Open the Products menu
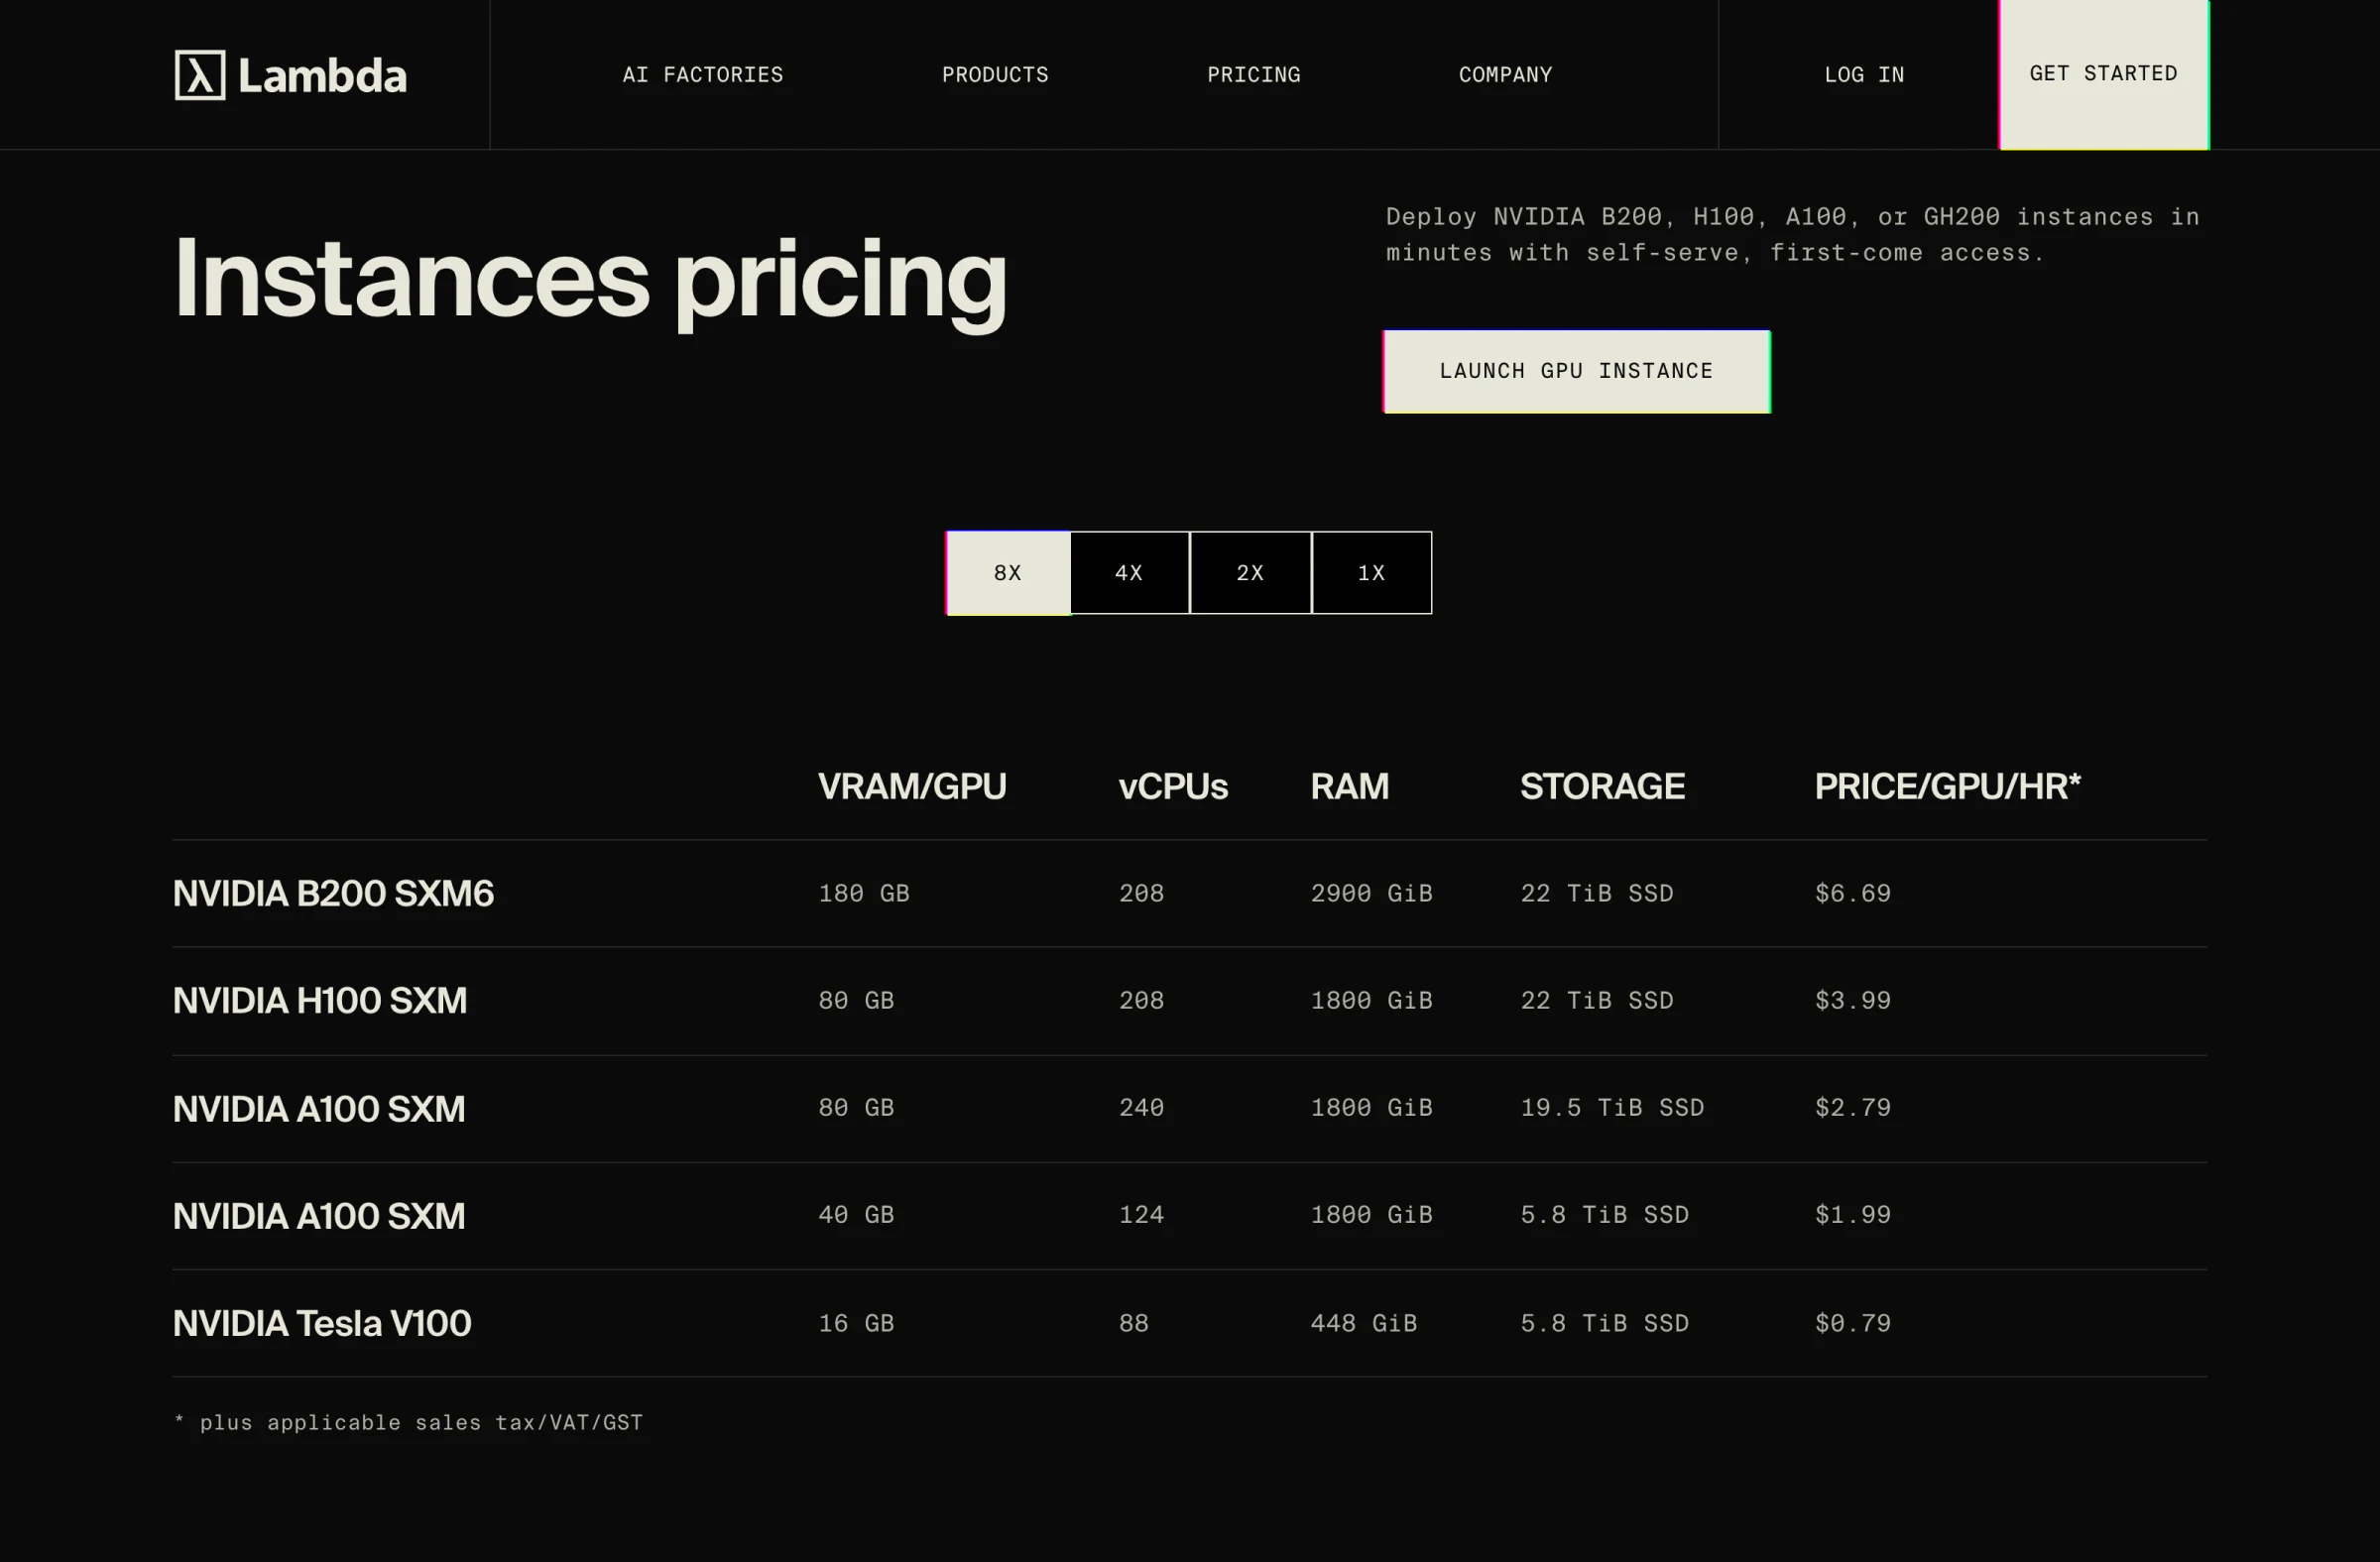 (x=995, y=75)
